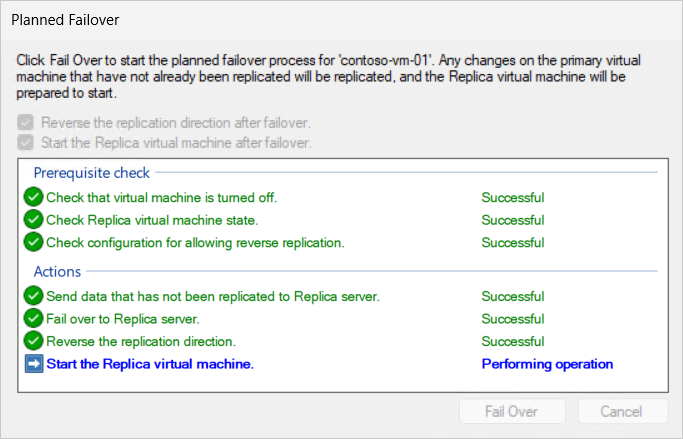Click the 'Performing operation' status text
The width and height of the screenshot is (683, 439).
(546, 364)
